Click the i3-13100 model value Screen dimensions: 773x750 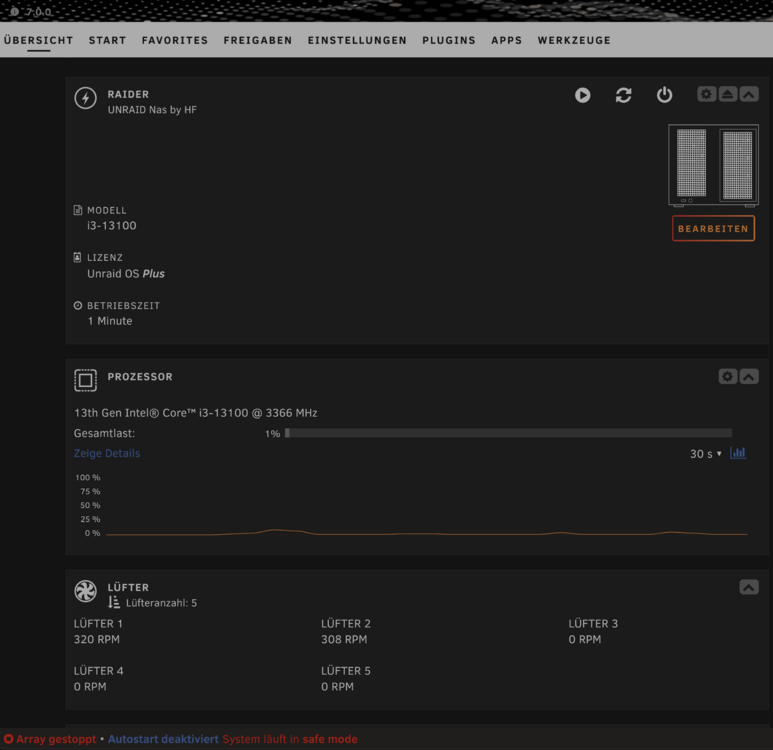(112, 226)
